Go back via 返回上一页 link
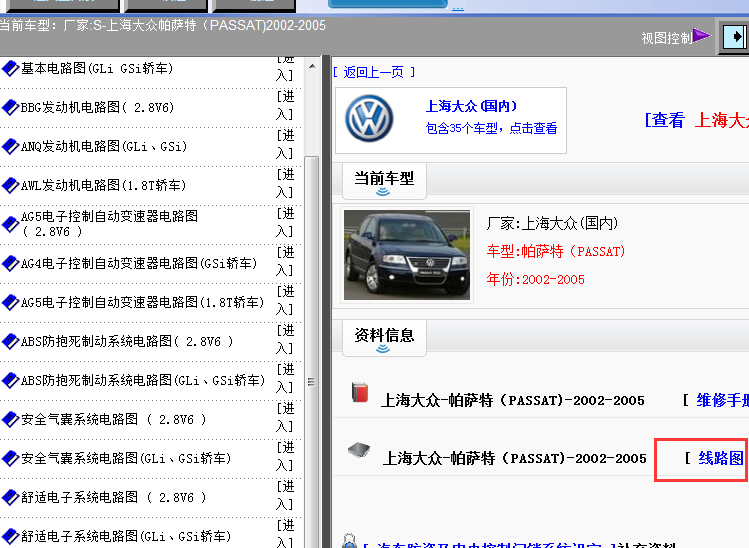Image resolution: width=749 pixels, height=548 pixels. coord(374,72)
